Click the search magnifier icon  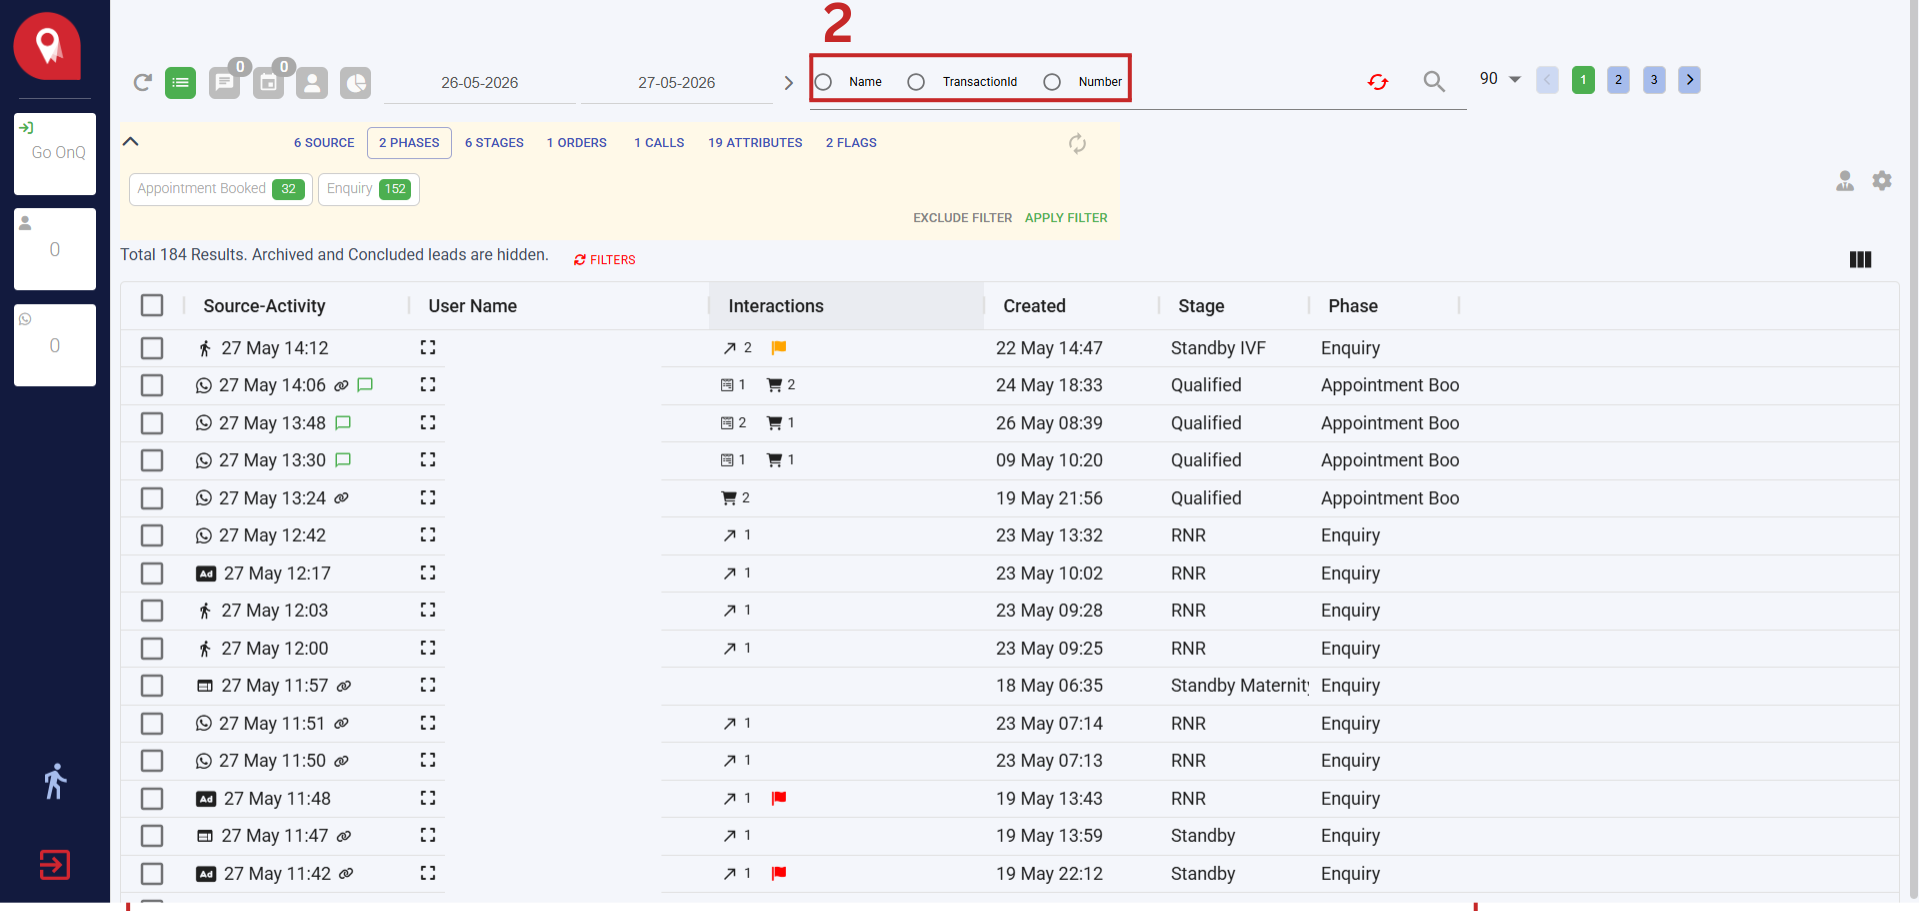coord(1434,81)
